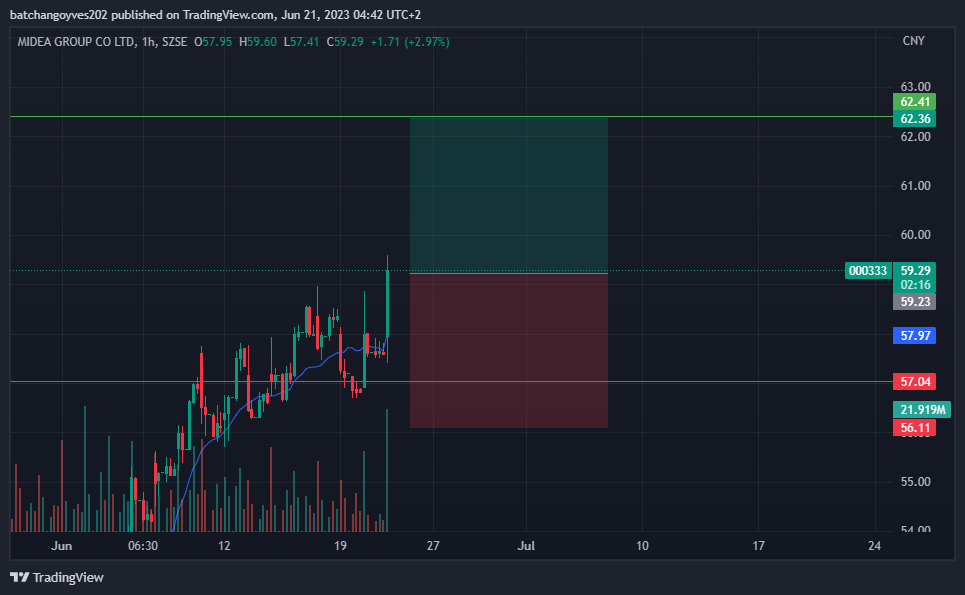The image size is (965, 595).
Task: Click the 06:30 time axis label
Action: (x=143, y=546)
